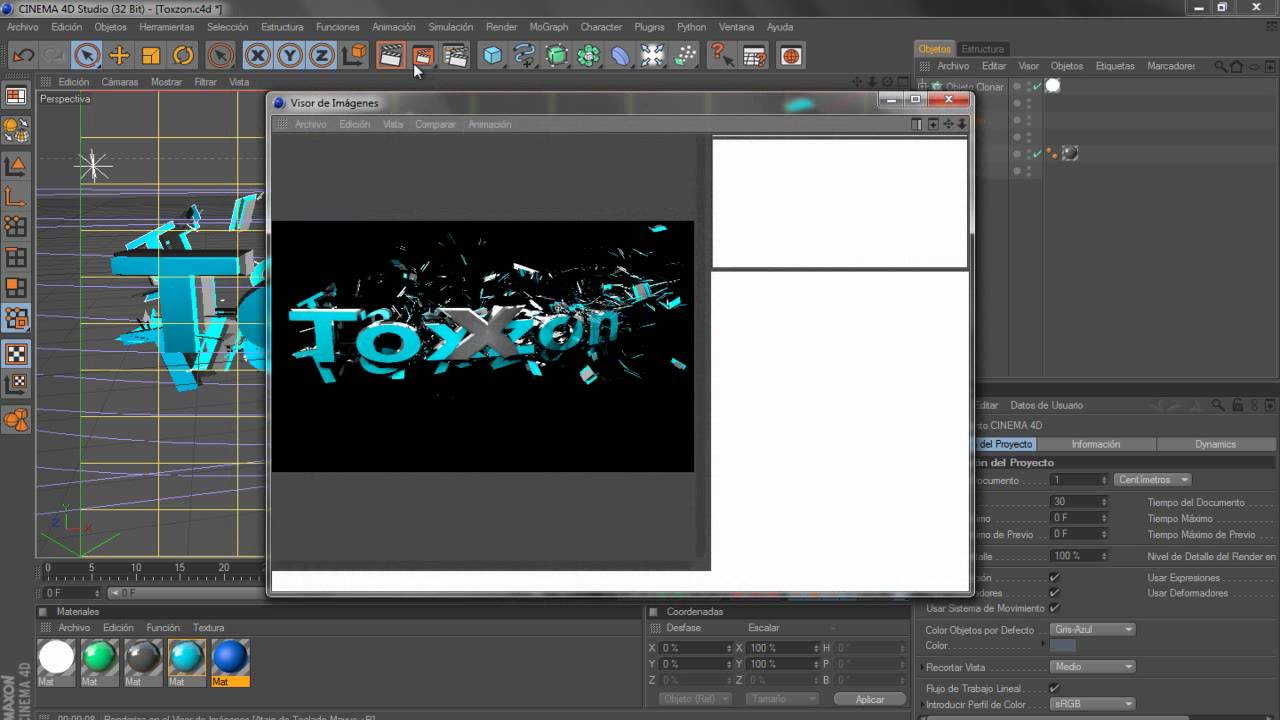
Task: Toggle the Z axis lock
Action: [x=321, y=56]
